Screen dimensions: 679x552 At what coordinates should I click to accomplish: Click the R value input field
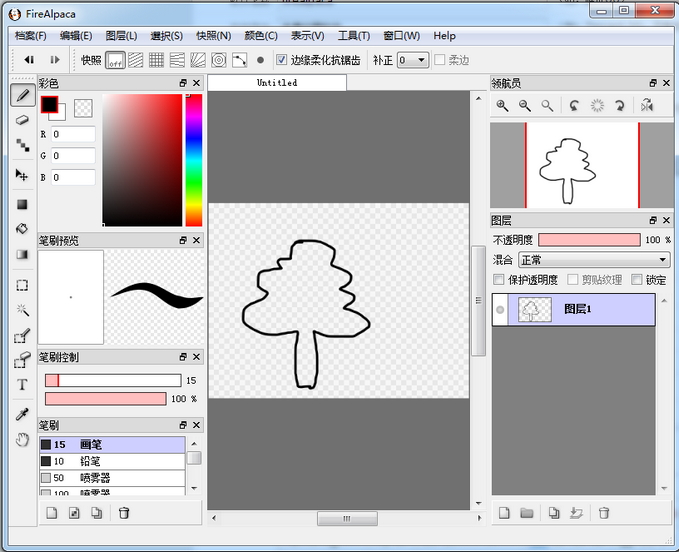(73, 134)
